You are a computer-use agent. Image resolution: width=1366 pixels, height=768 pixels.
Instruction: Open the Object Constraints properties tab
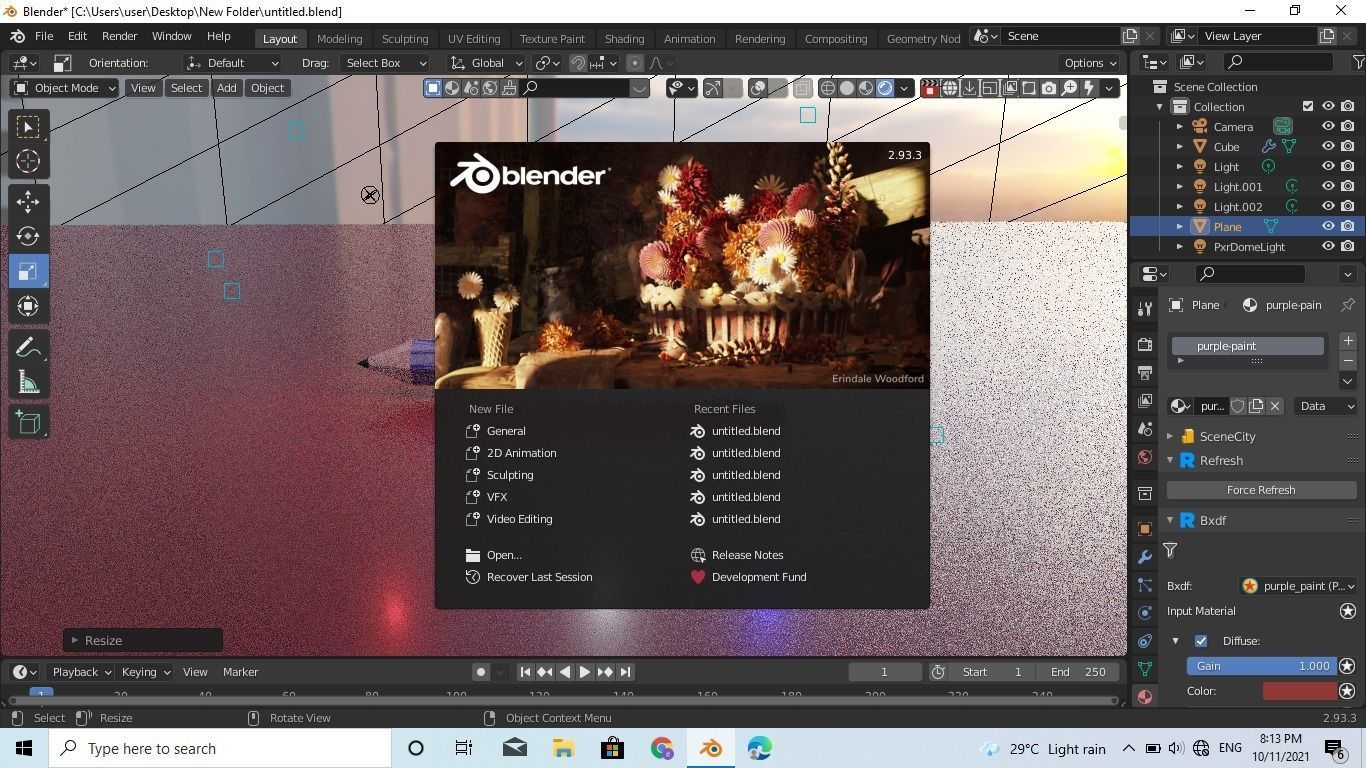pos(1145,640)
